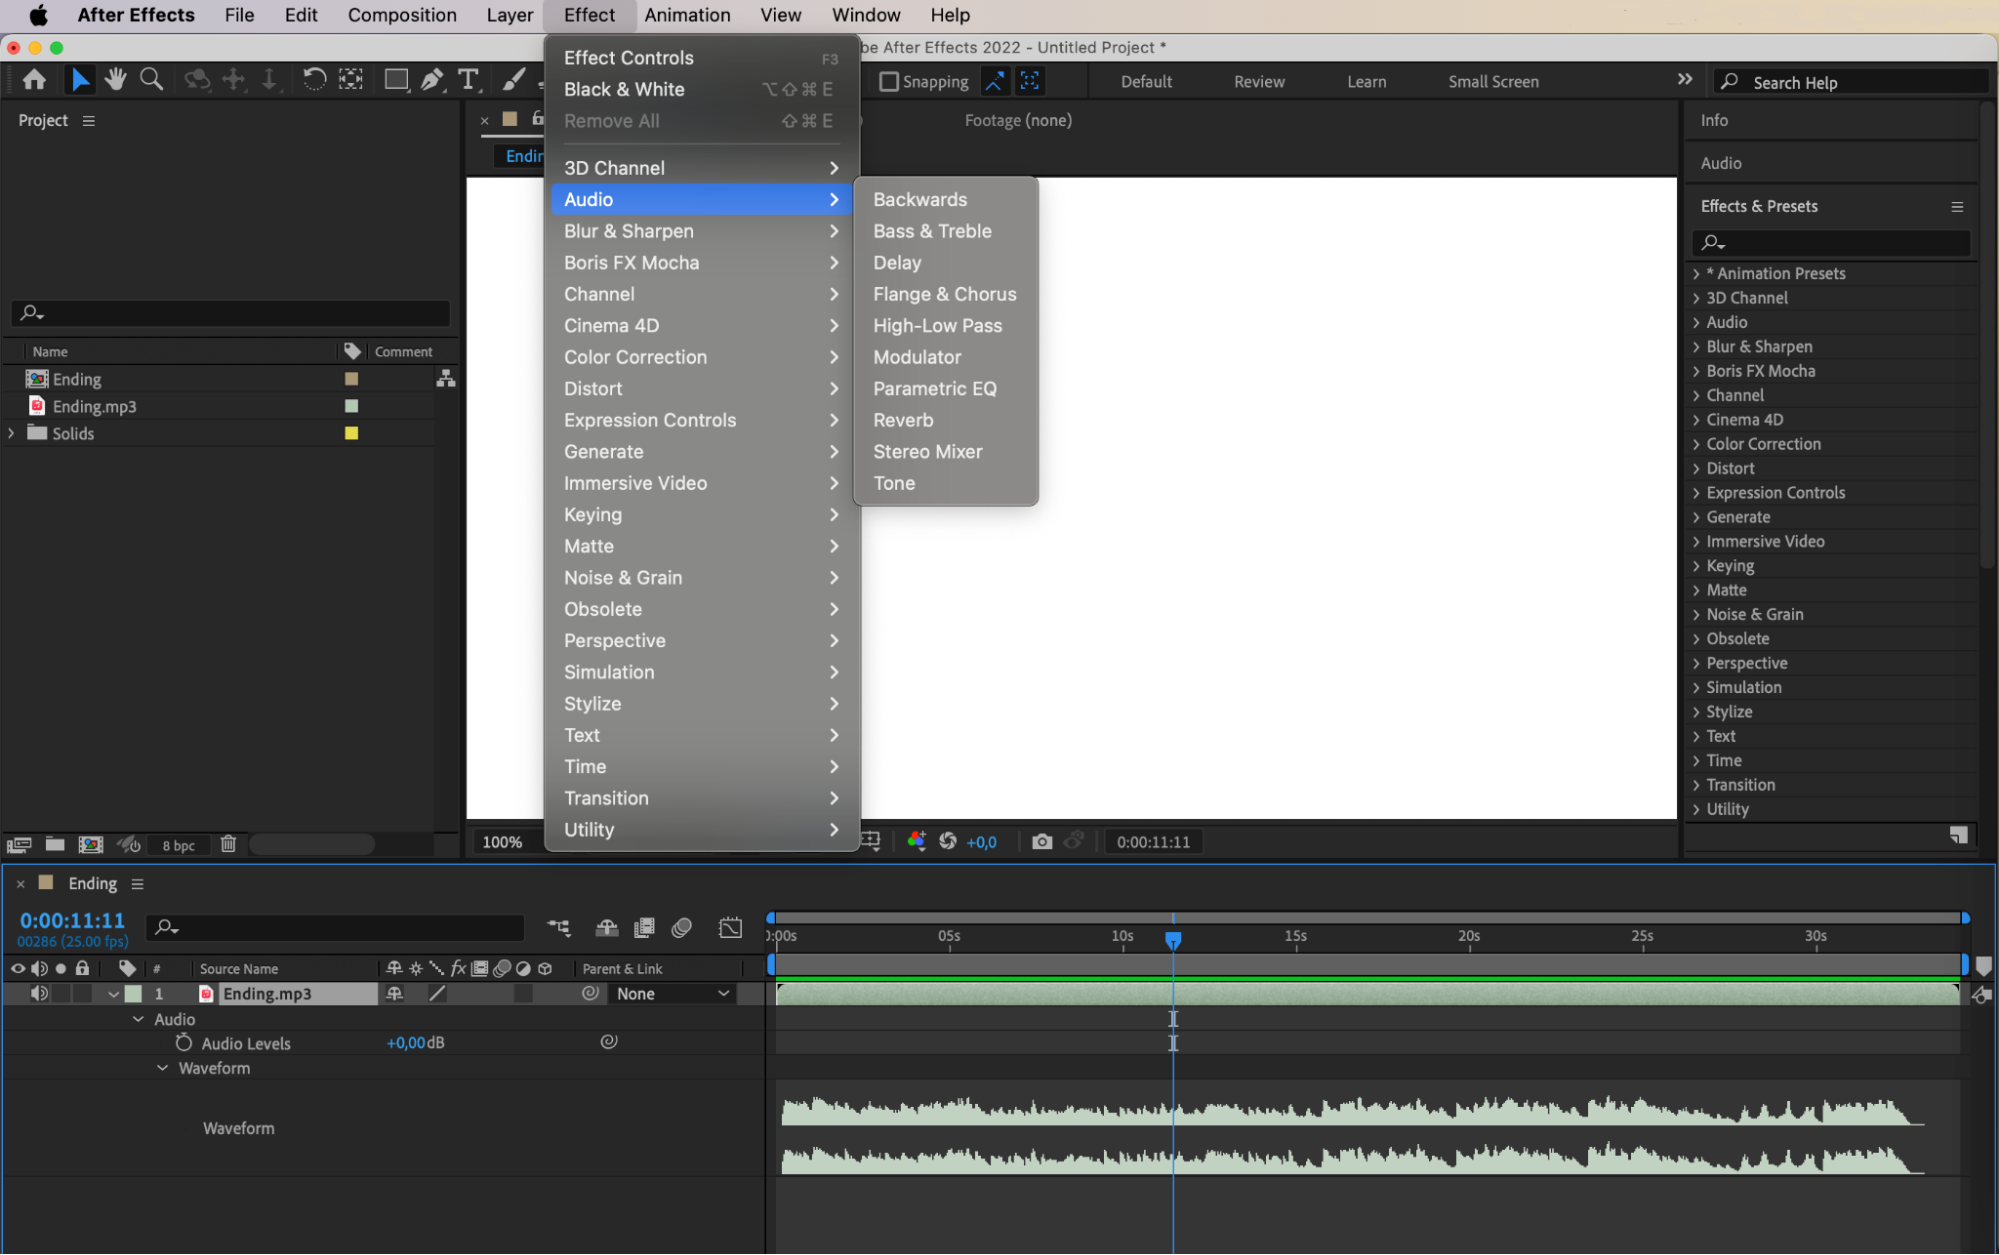Show channel and color management icon
The width and height of the screenshot is (1999, 1255).
tap(916, 842)
